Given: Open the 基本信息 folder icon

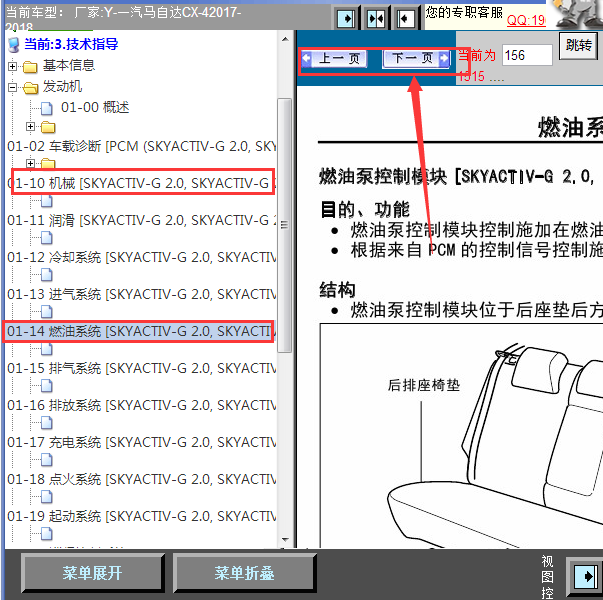Looking at the screenshot, I should point(30,67).
